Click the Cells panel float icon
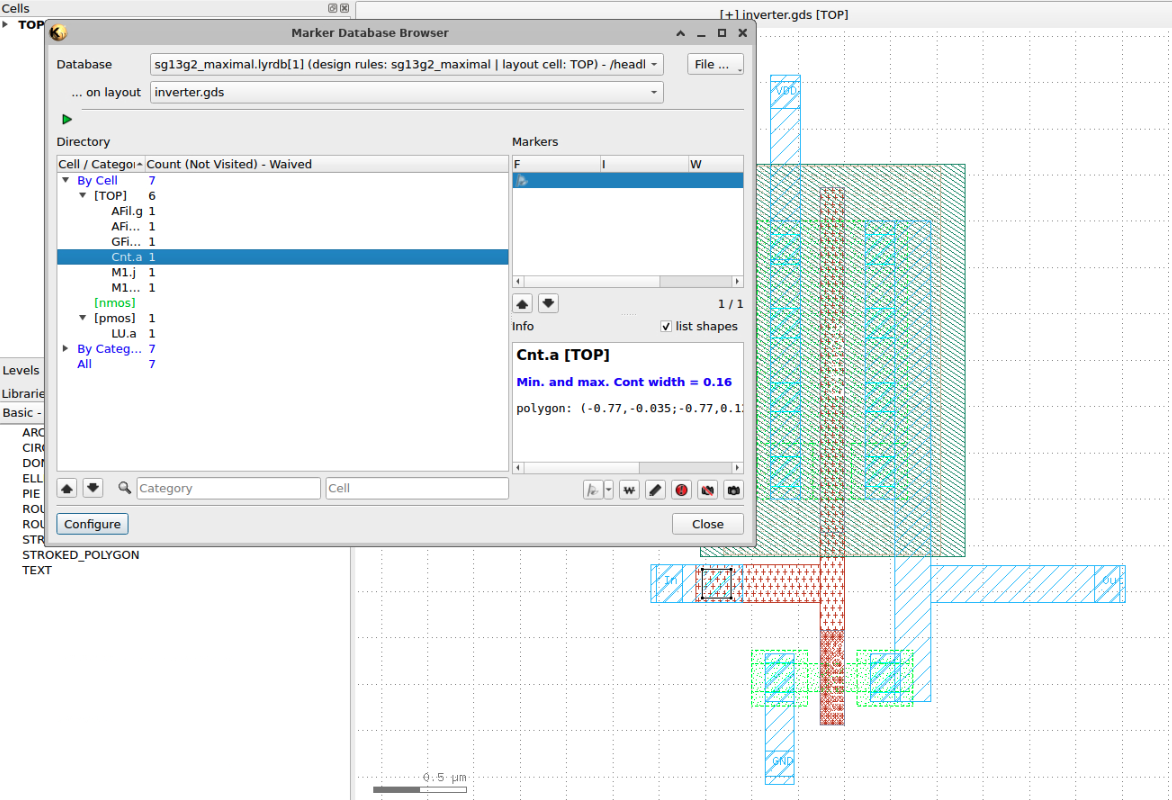The width and height of the screenshot is (1172, 800). coord(333,8)
